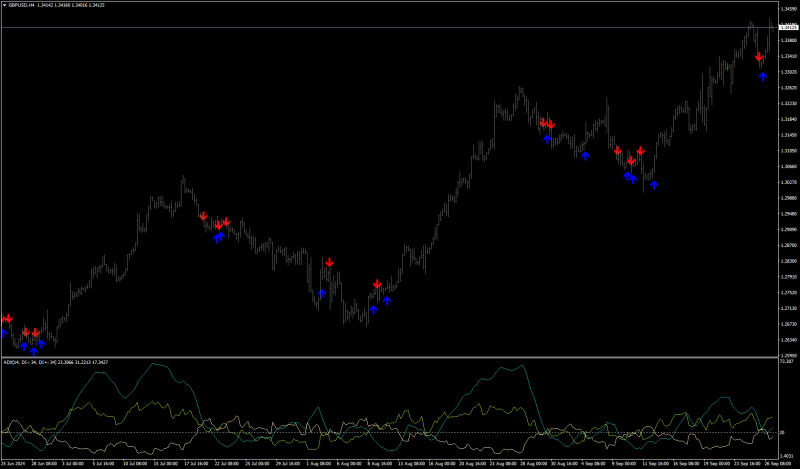Screen dimensions: 800x469
Task: Click the 1 Aug 08:00 time label
Action: 319,463
